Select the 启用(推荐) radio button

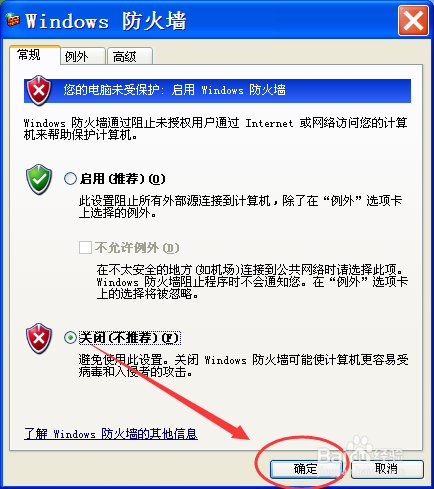click(70, 179)
